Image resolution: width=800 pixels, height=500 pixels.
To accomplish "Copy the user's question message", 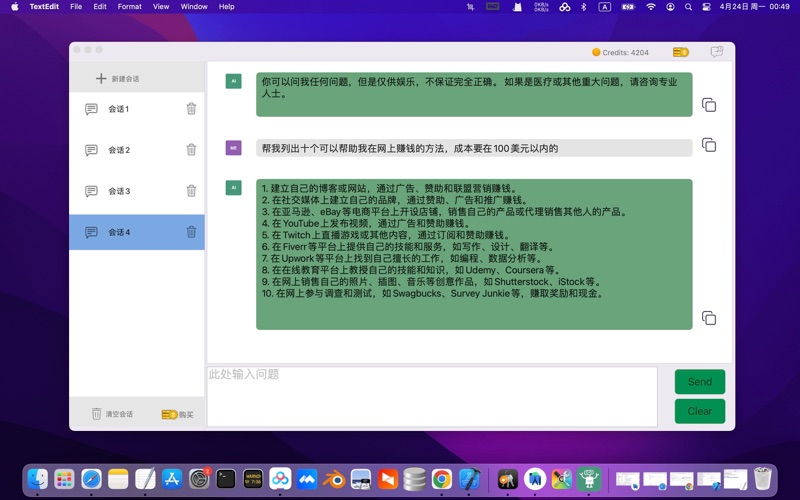I will pyautogui.click(x=708, y=145).
